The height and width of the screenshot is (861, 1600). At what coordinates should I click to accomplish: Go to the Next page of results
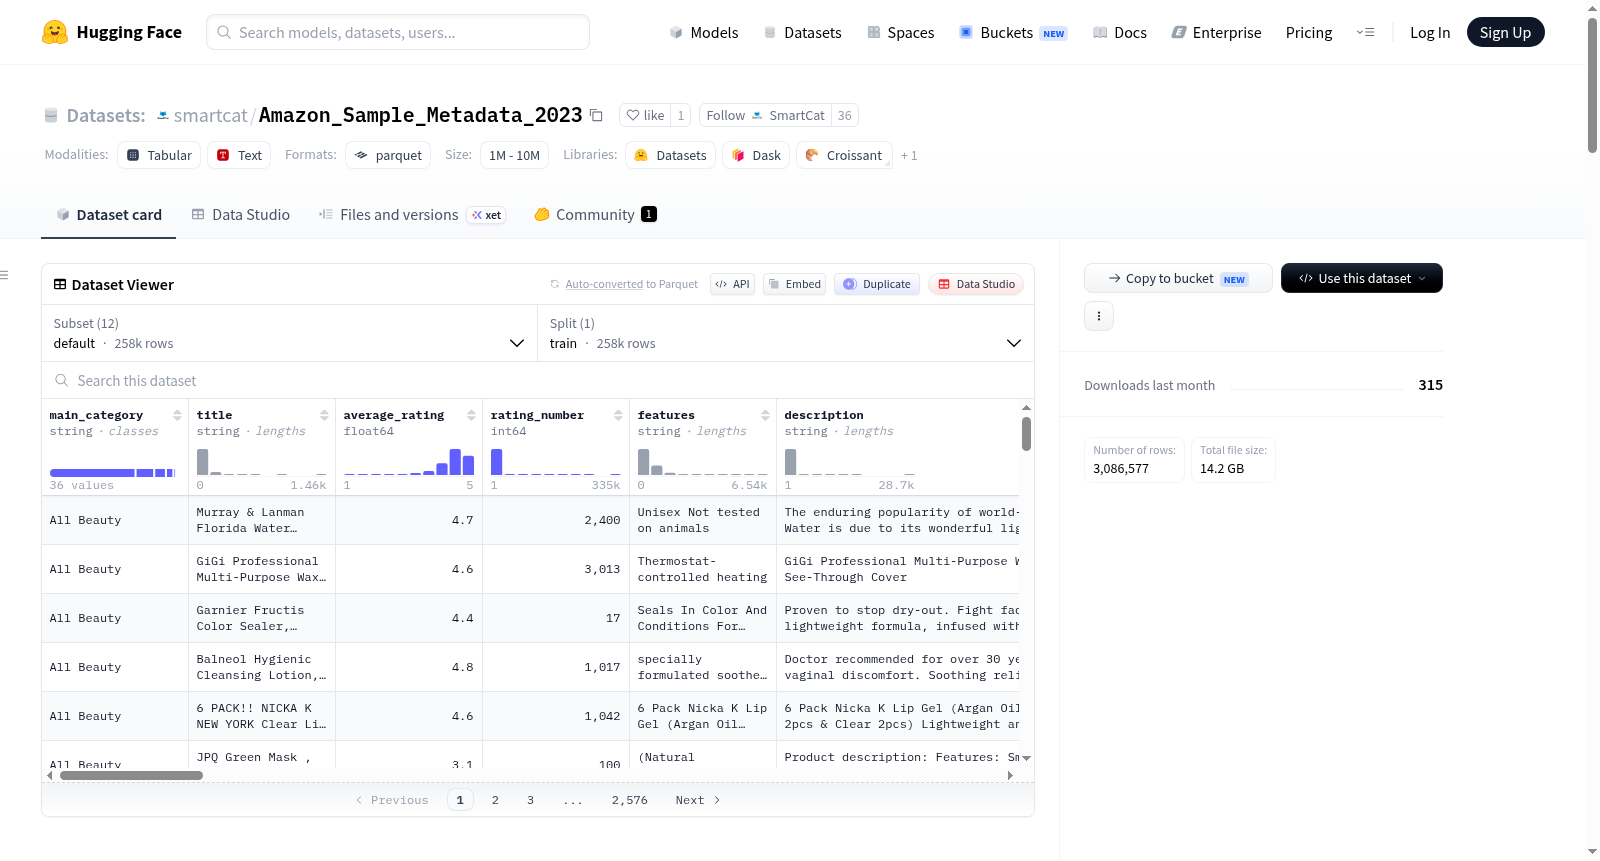point(697,800)
